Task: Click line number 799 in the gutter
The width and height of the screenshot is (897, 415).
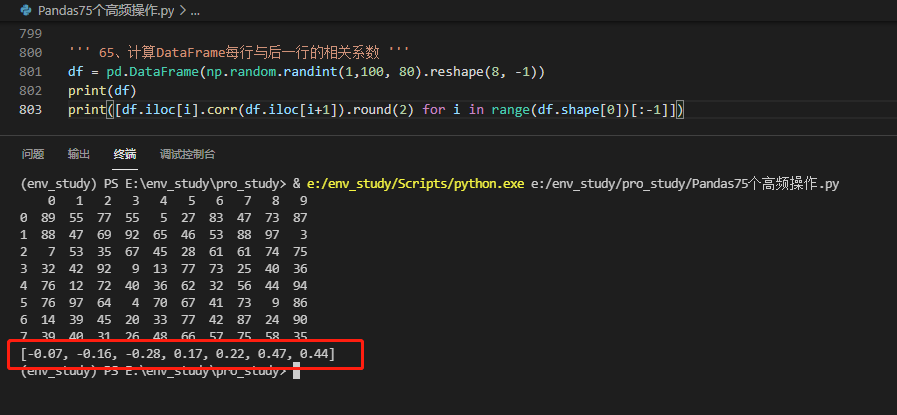Action: pos(30,34)
